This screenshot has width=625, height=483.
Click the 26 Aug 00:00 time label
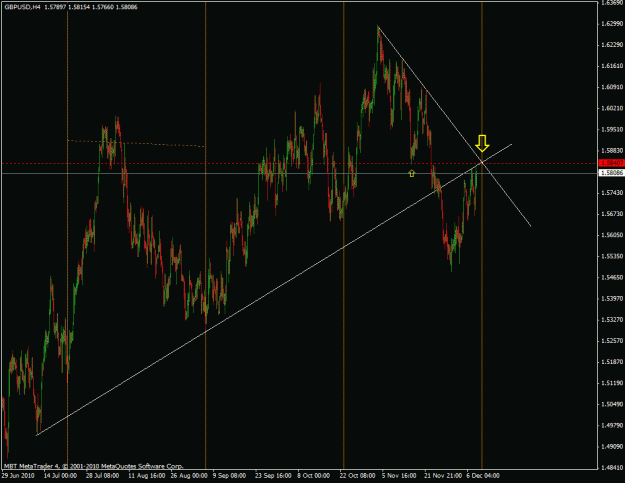(x=189, y=475)
